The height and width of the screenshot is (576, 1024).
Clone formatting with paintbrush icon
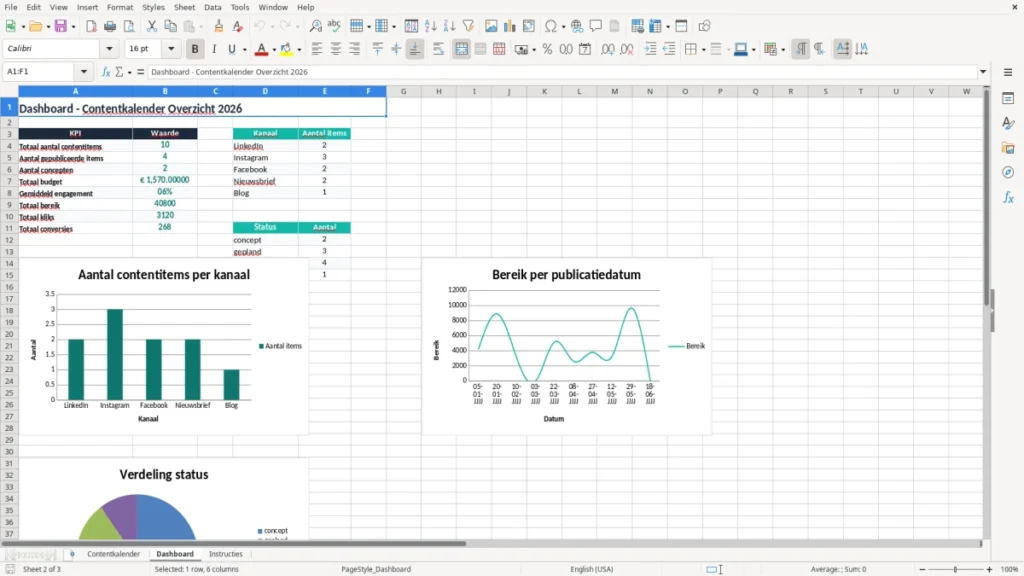(219, 26)
